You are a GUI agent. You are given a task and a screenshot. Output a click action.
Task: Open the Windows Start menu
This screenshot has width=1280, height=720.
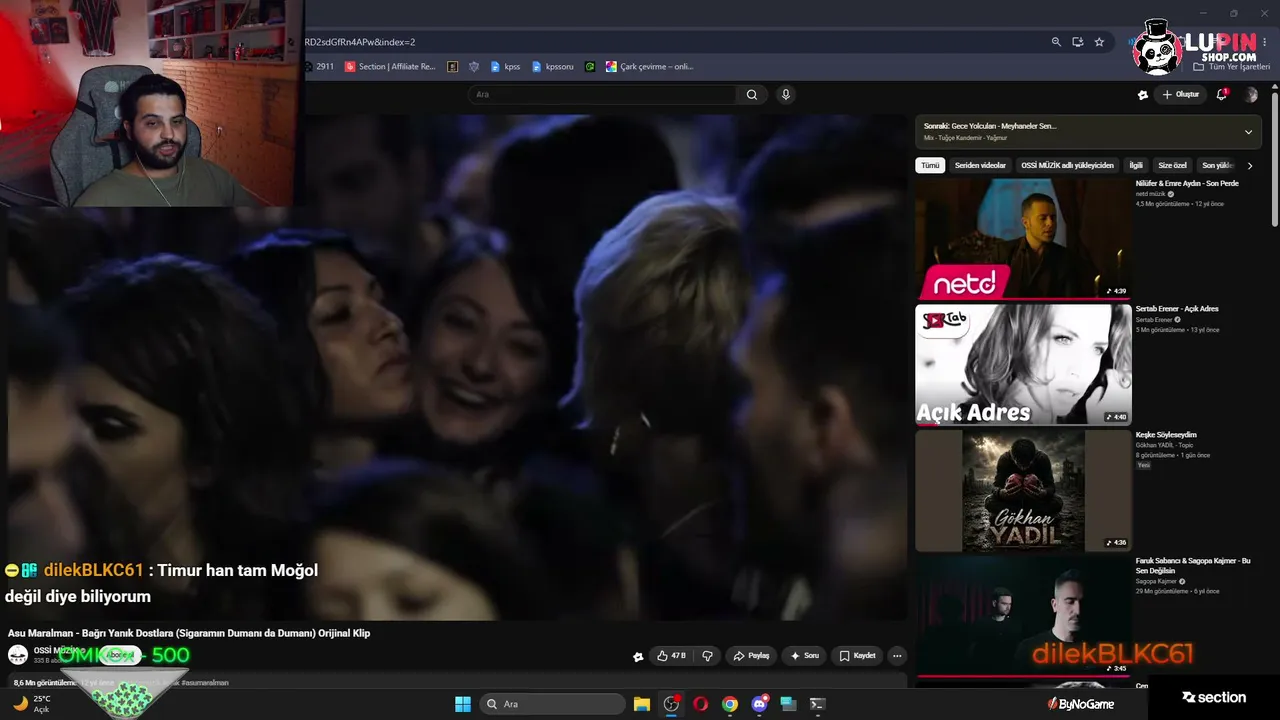[x=463, y=704]
